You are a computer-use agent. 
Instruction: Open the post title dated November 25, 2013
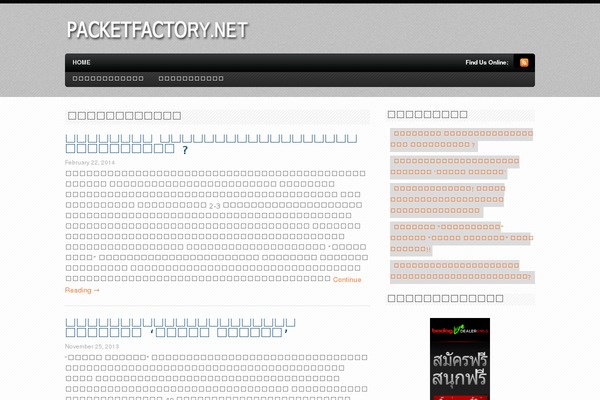[180, 328]
